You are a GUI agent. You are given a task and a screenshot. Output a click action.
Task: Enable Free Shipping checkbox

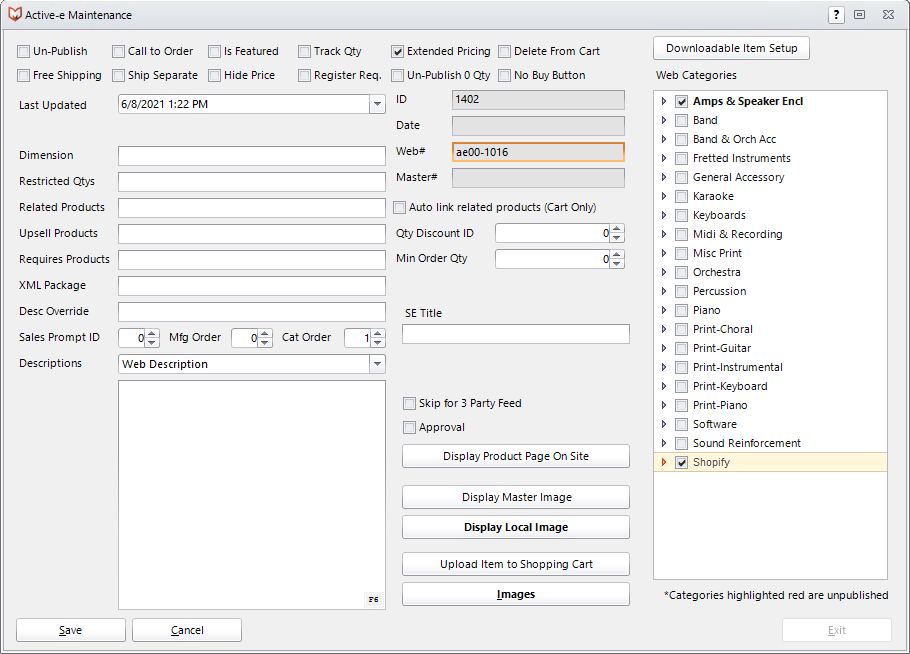[23, 75]
